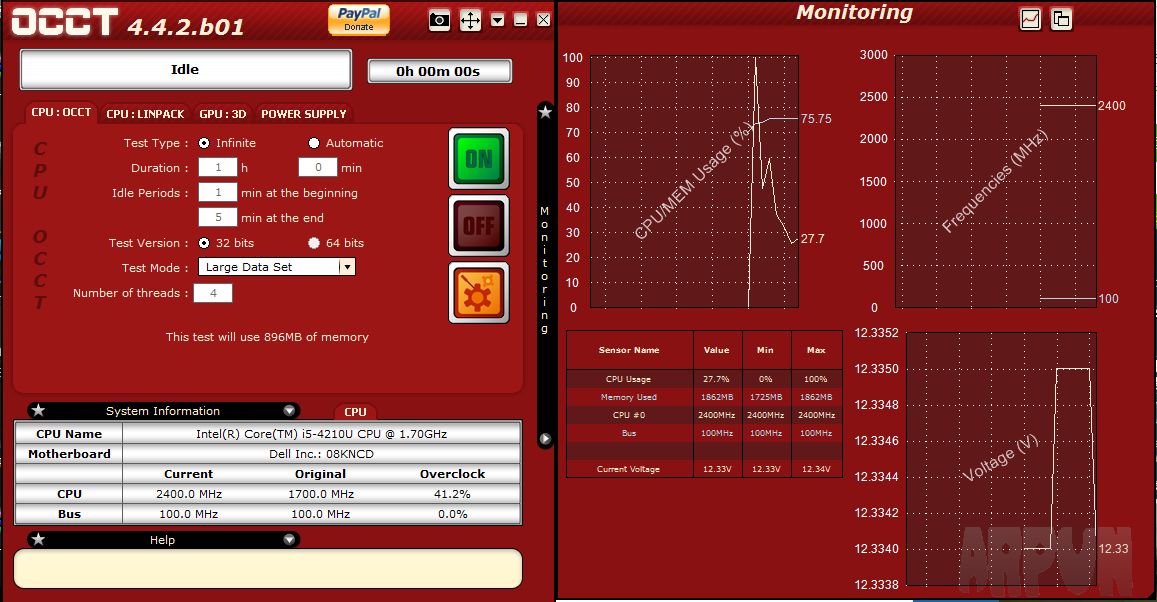Click the stacked windows icon in Monitoring header
The height and width of the screenshot is (602, 1157).
click(x=1061, y=19)
